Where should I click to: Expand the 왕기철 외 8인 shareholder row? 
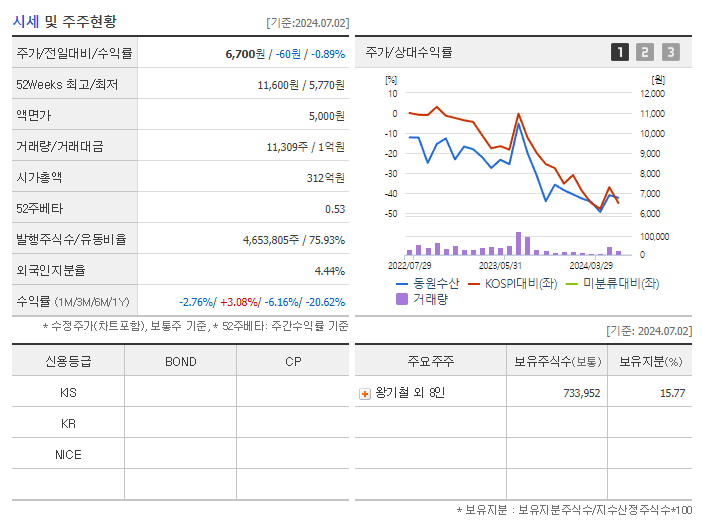(x=365, y=394)
